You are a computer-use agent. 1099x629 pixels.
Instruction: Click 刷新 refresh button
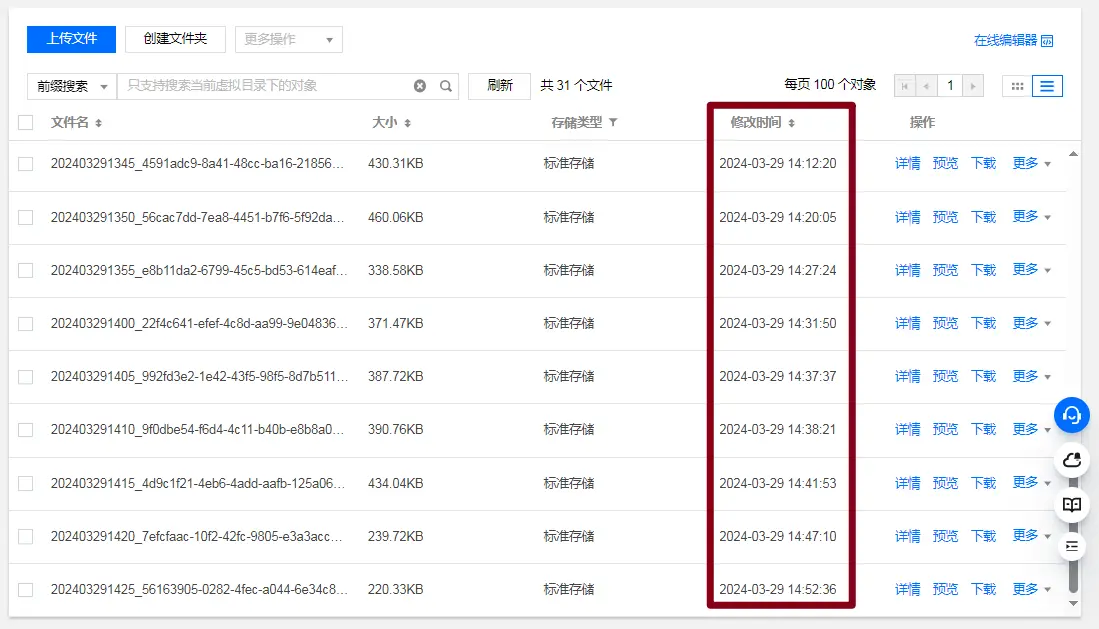click(x=499, y=86)
